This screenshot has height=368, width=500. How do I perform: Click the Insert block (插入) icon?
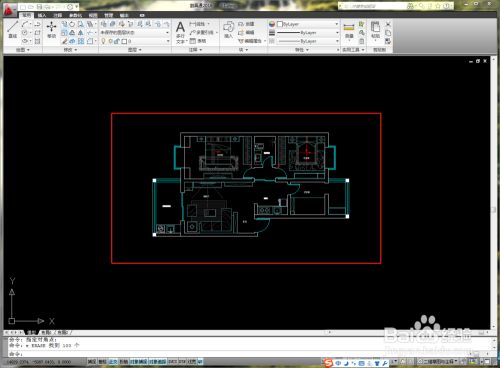(228, 29)
